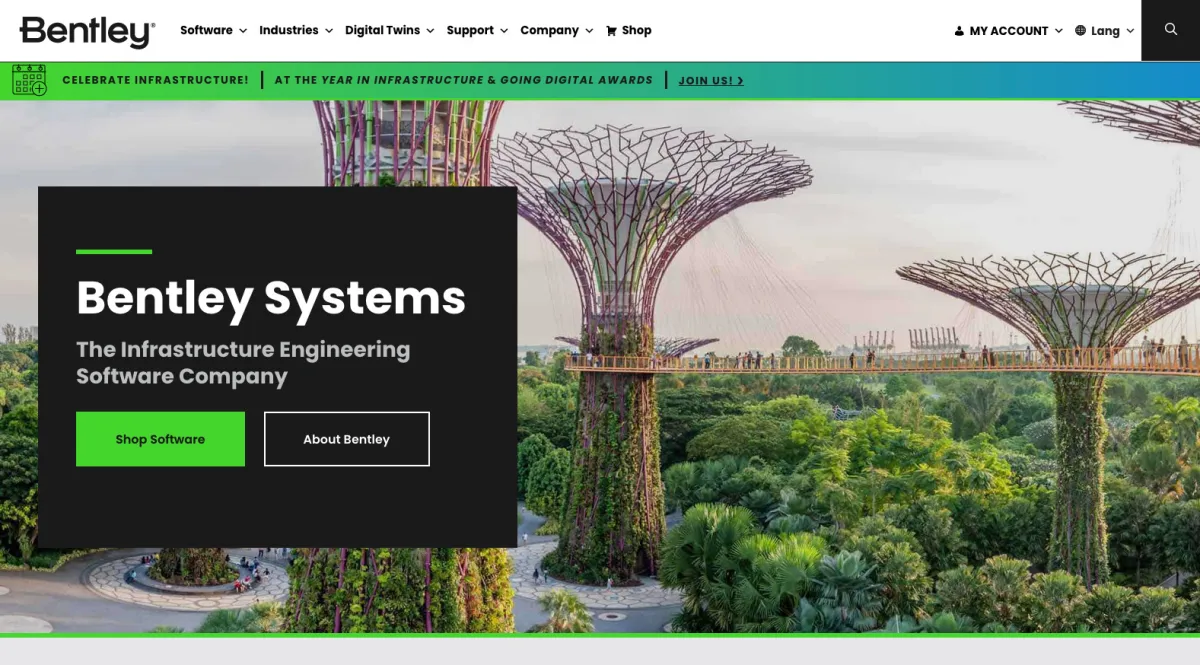Click the person icon beside MY ACCOUNT

click(959, 31)
